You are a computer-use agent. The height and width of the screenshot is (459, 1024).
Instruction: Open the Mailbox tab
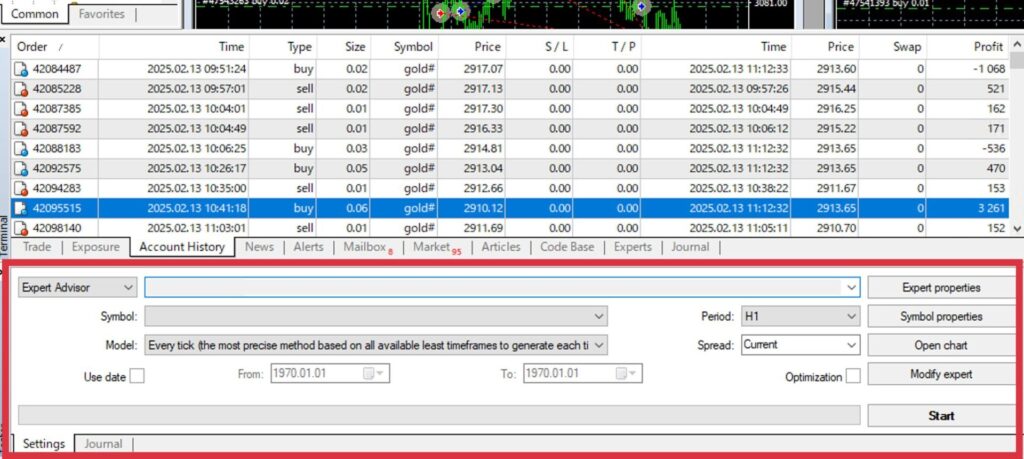tap(368, 247)
